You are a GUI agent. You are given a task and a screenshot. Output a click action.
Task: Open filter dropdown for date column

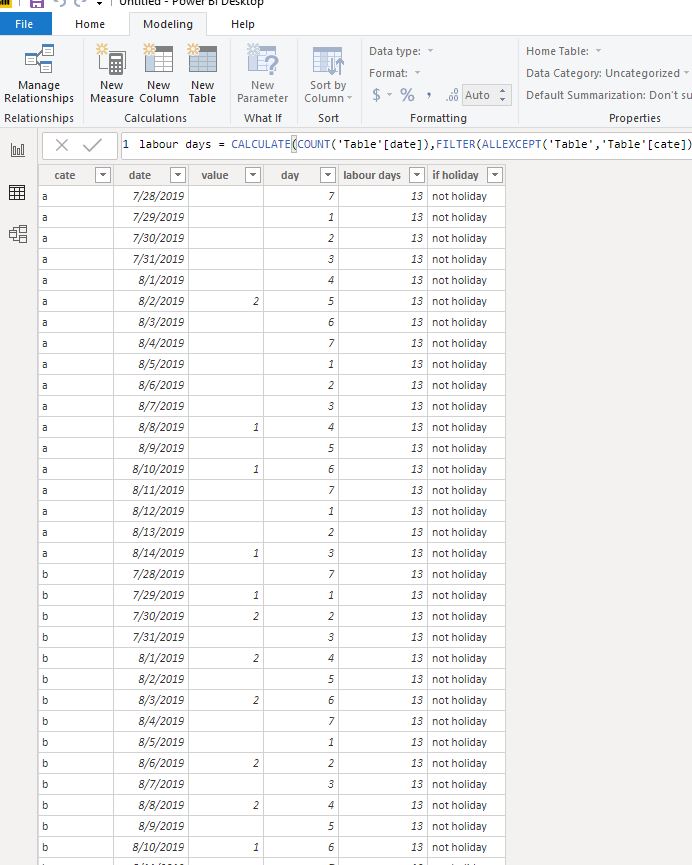(x=178, y=175)
